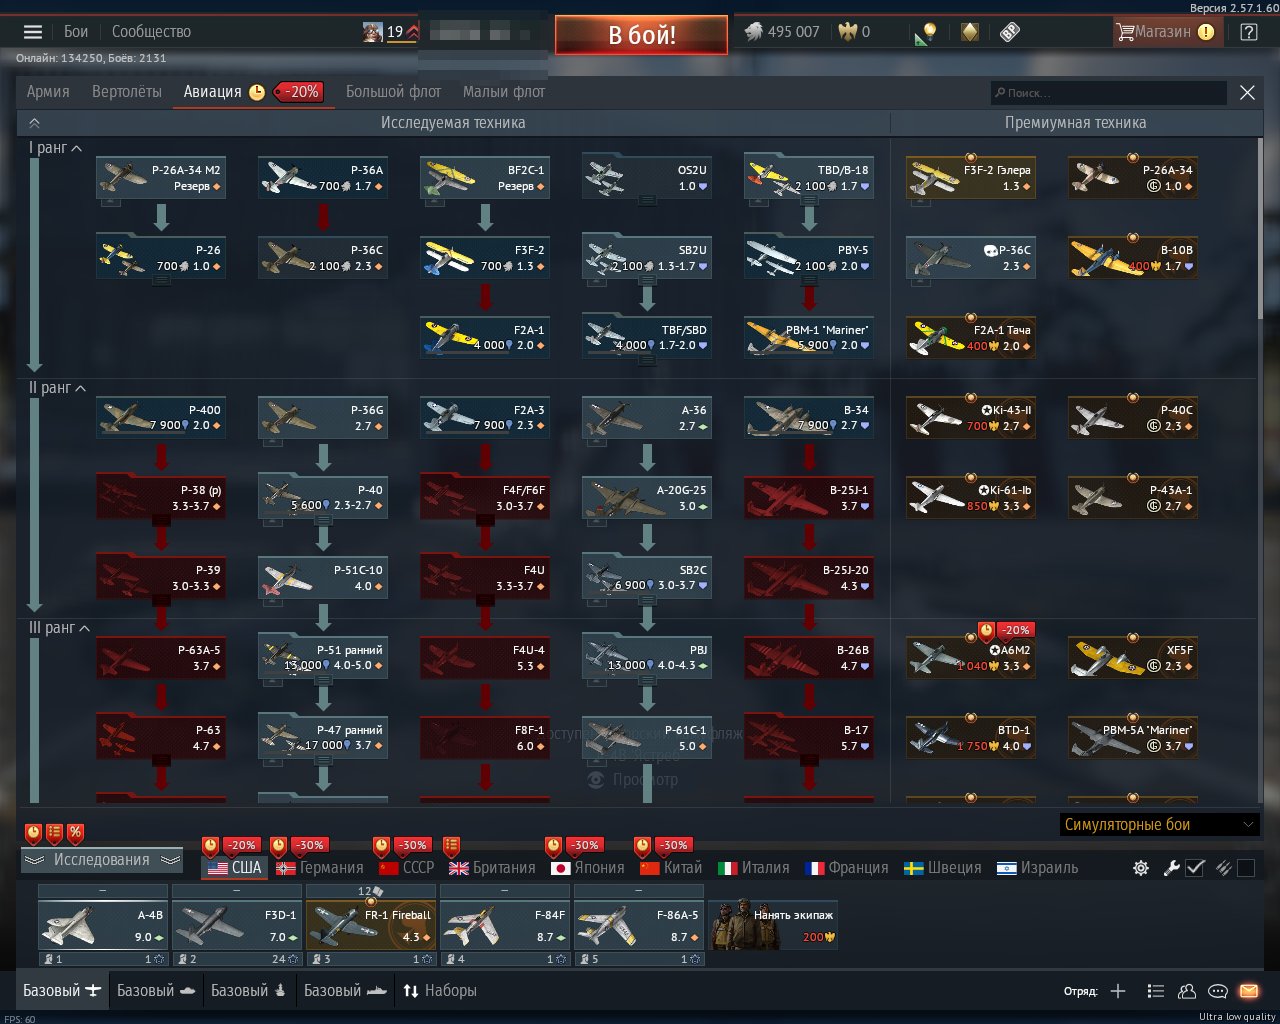Collapse the III ранг section
This screenshot has height=1024, width=1280.
click(60, 628)
